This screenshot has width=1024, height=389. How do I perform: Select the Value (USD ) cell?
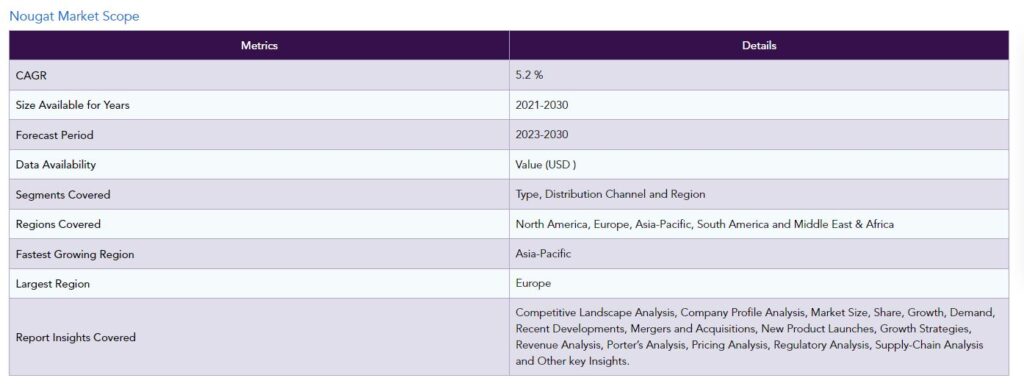point(759,164)
